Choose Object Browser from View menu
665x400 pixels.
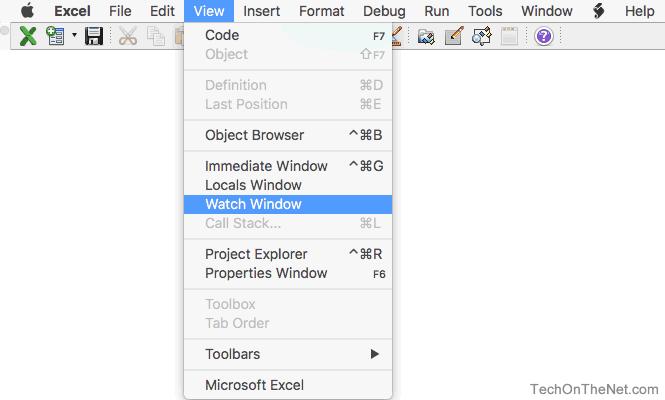(x=288, y=135)
